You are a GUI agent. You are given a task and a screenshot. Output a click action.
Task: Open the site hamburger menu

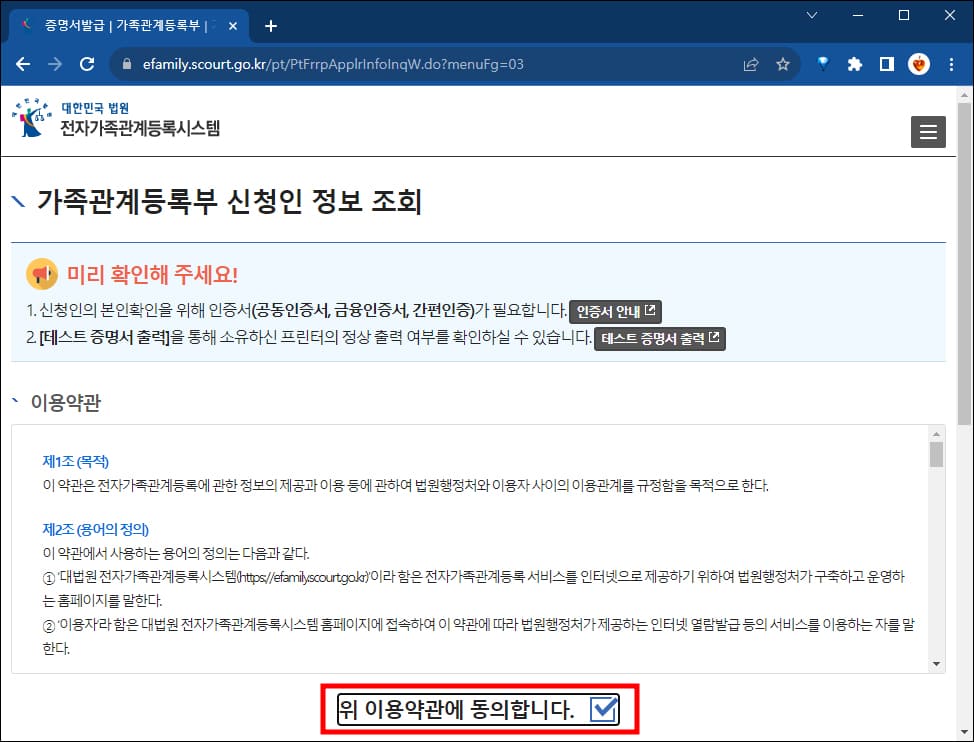[x=928, y=131]
